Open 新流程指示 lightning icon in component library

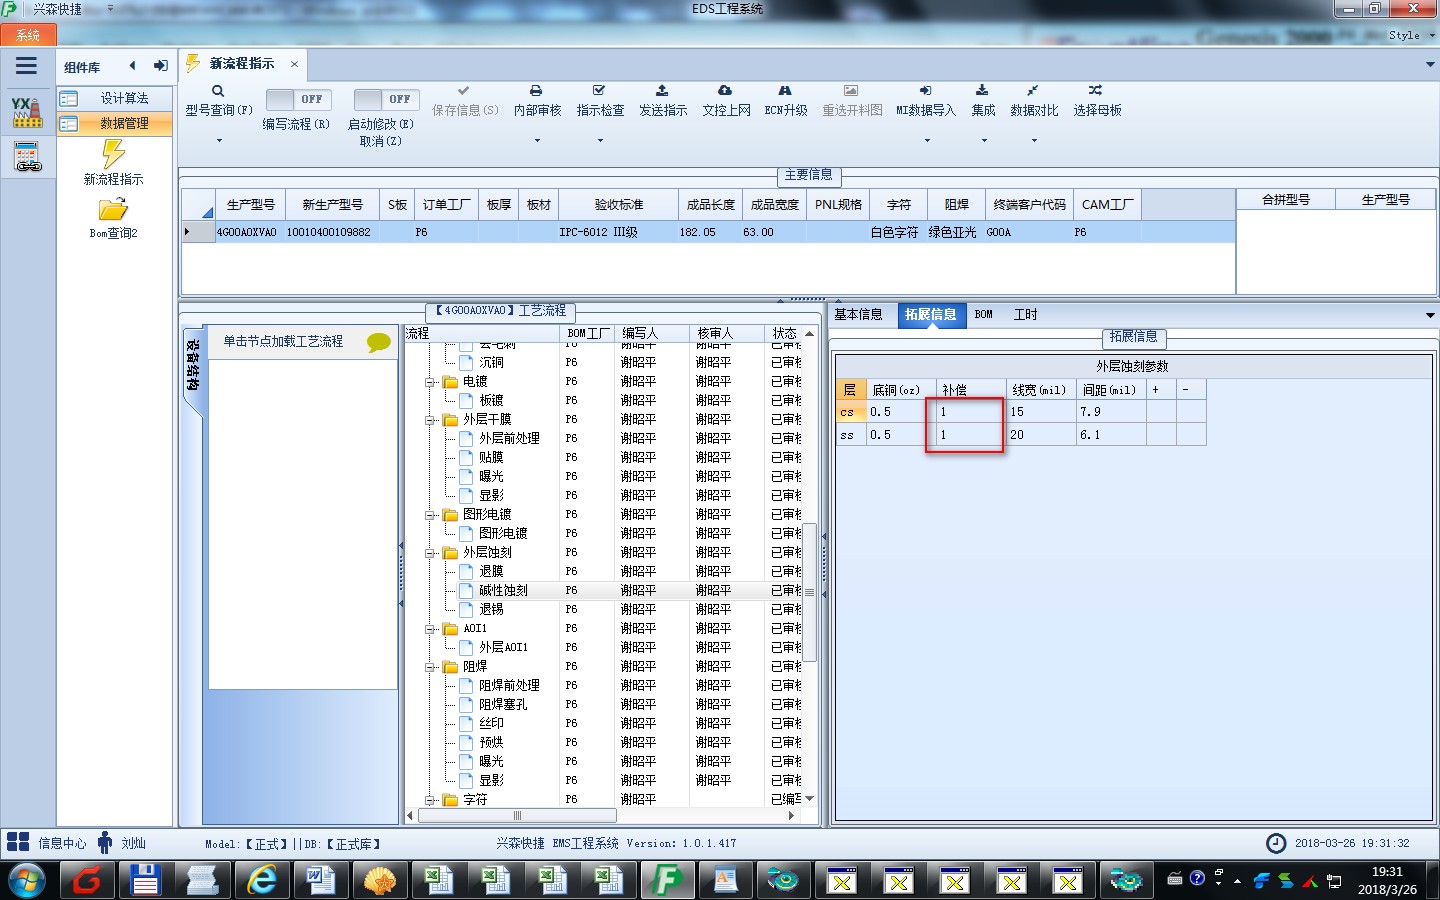pyautogui.click(x=113, y=154)
